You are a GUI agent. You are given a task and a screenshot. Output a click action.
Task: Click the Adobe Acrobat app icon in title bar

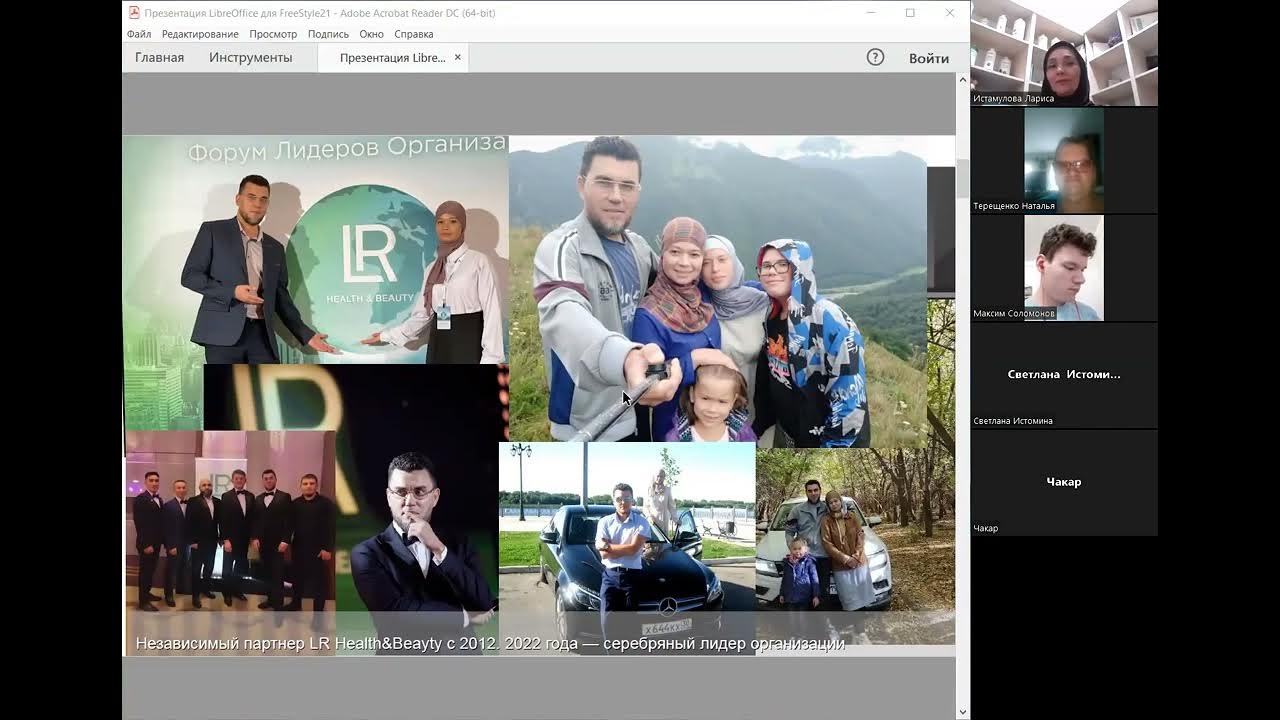point(134,13)
